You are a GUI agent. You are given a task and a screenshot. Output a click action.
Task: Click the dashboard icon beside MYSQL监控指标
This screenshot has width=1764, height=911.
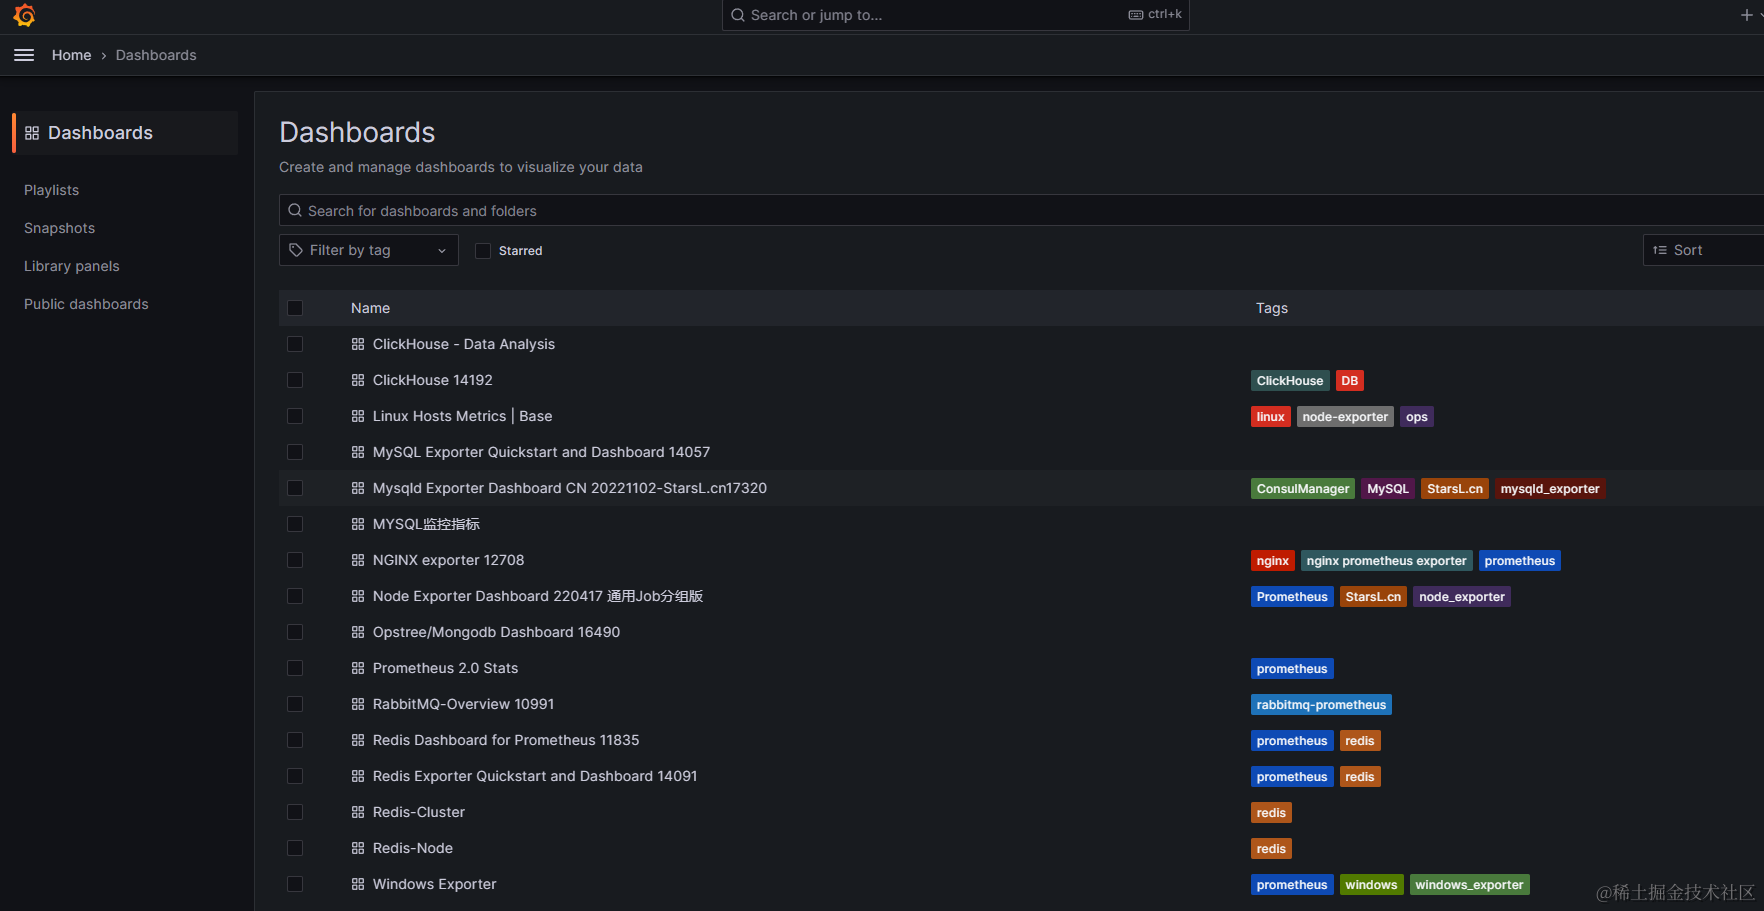[x=358, y=524]
